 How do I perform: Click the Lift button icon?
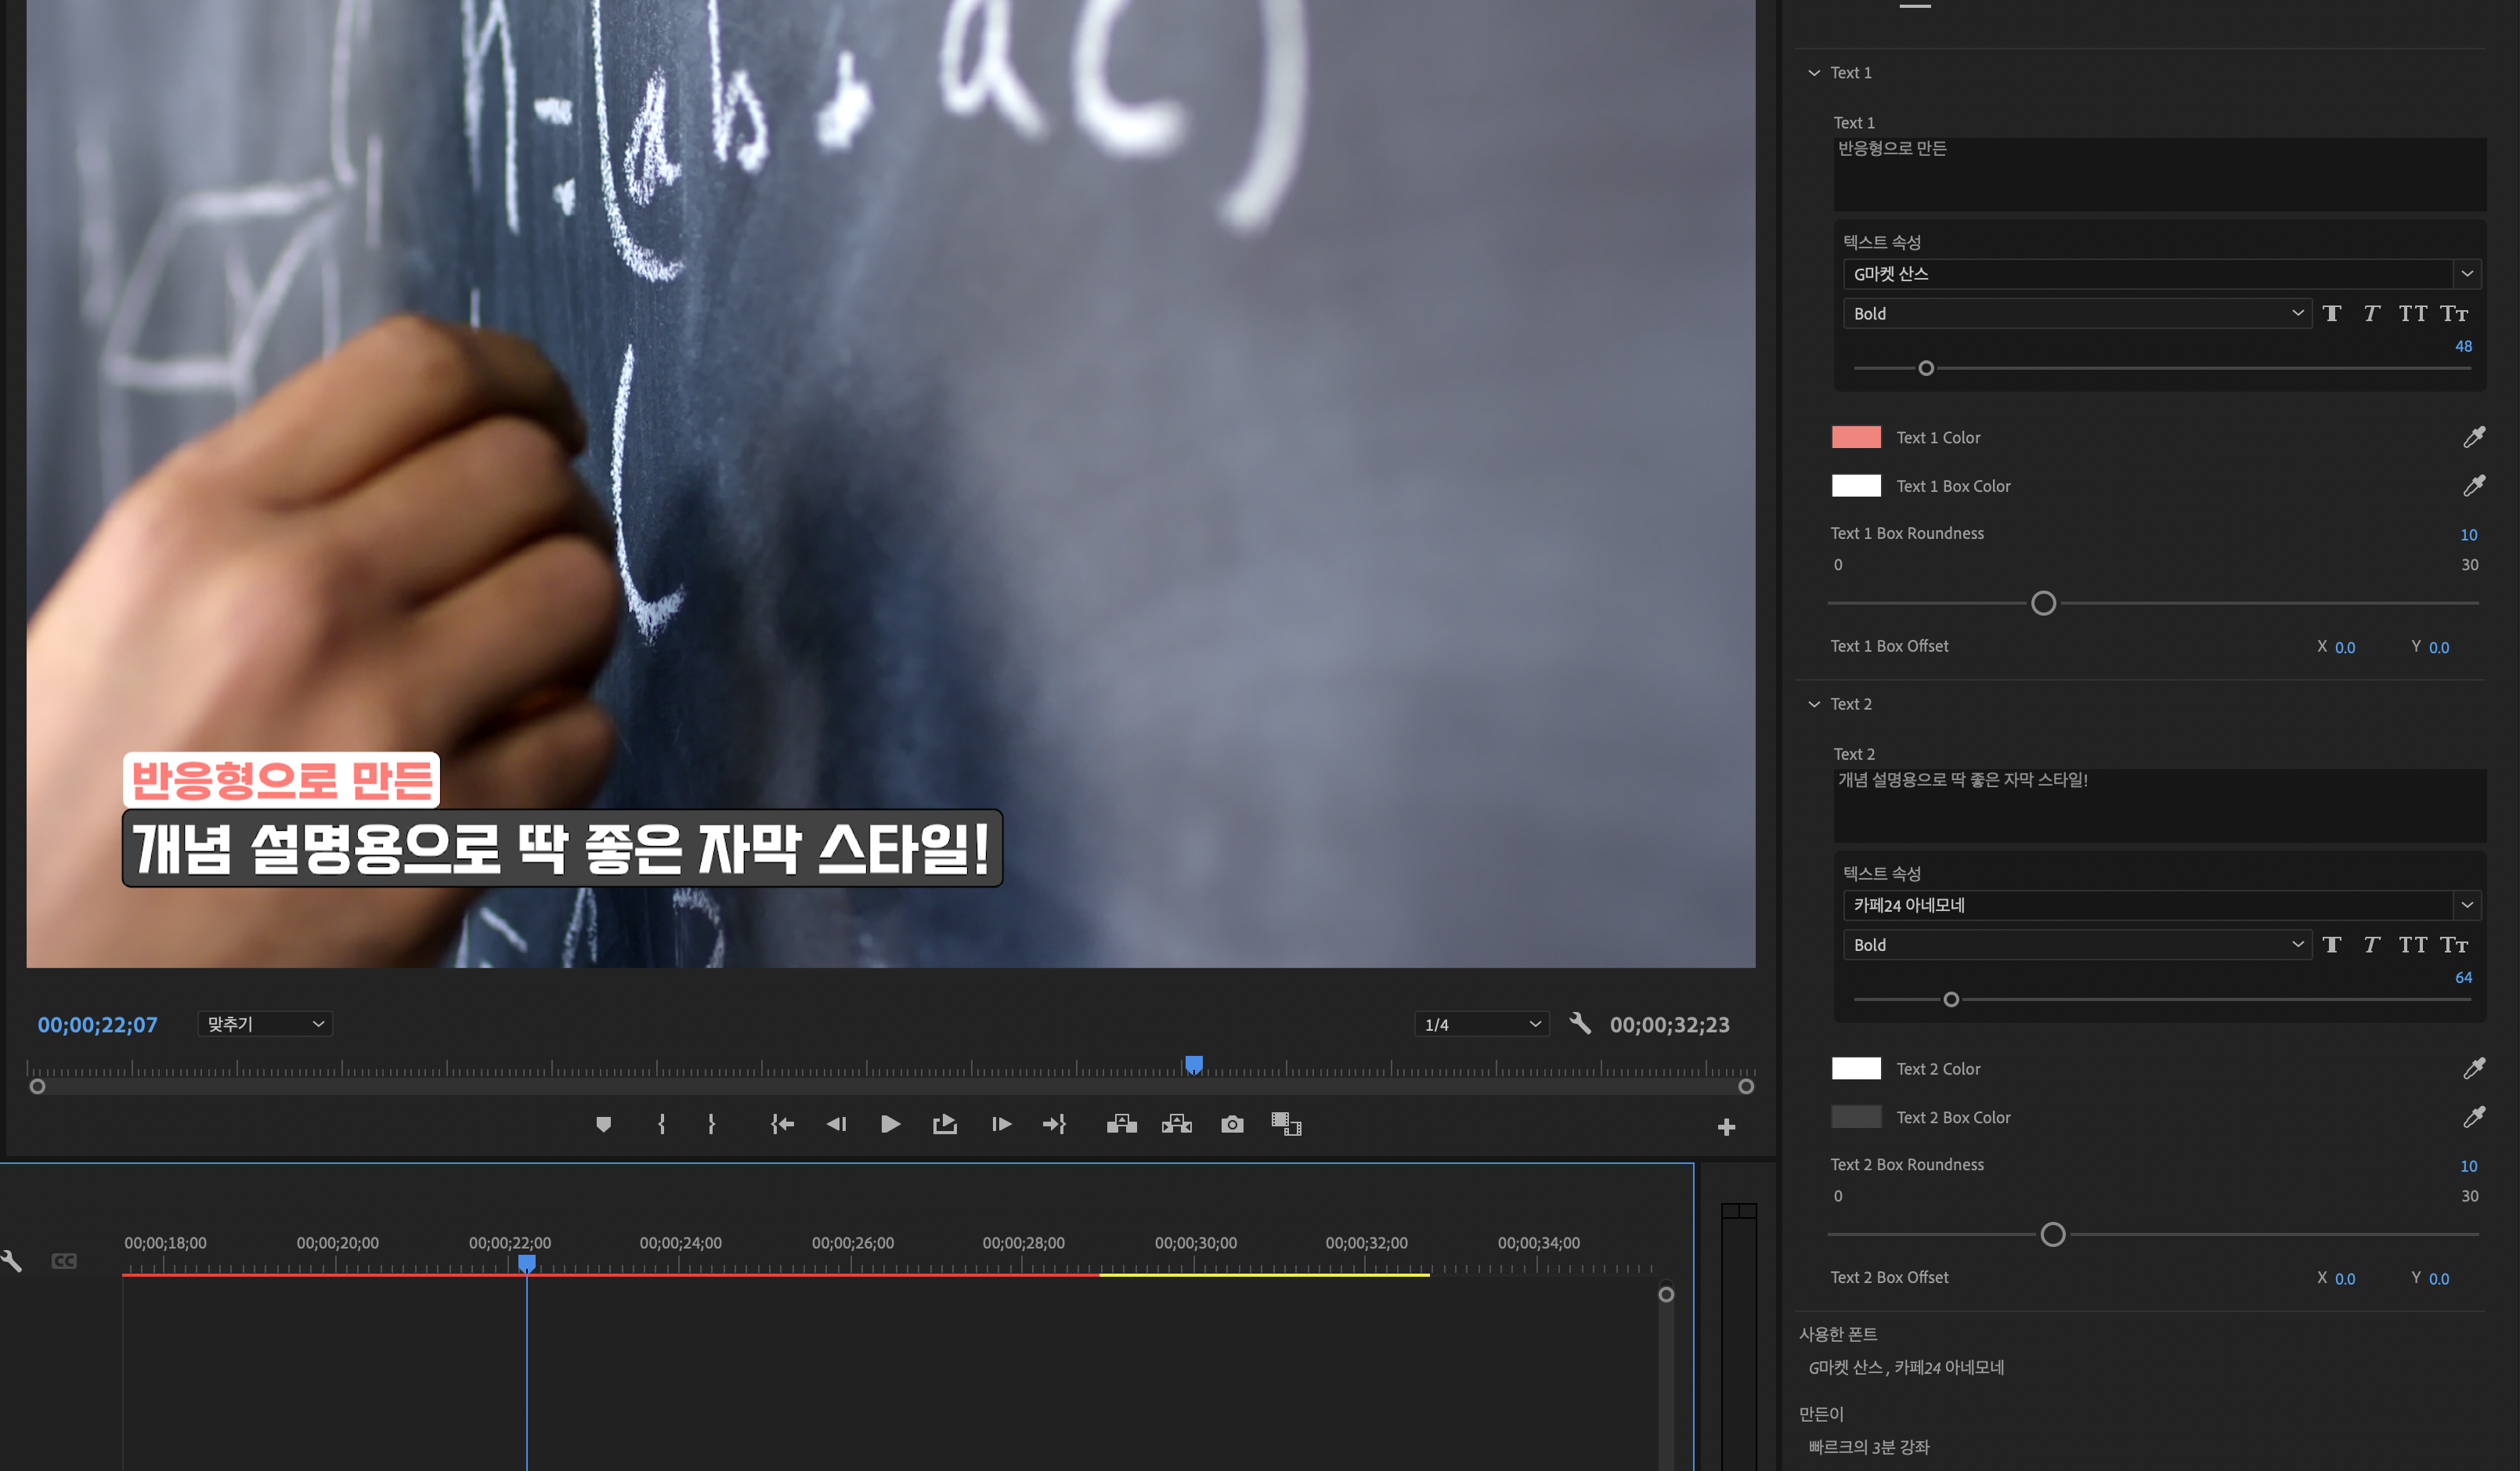click(x=1122, y=1125)
